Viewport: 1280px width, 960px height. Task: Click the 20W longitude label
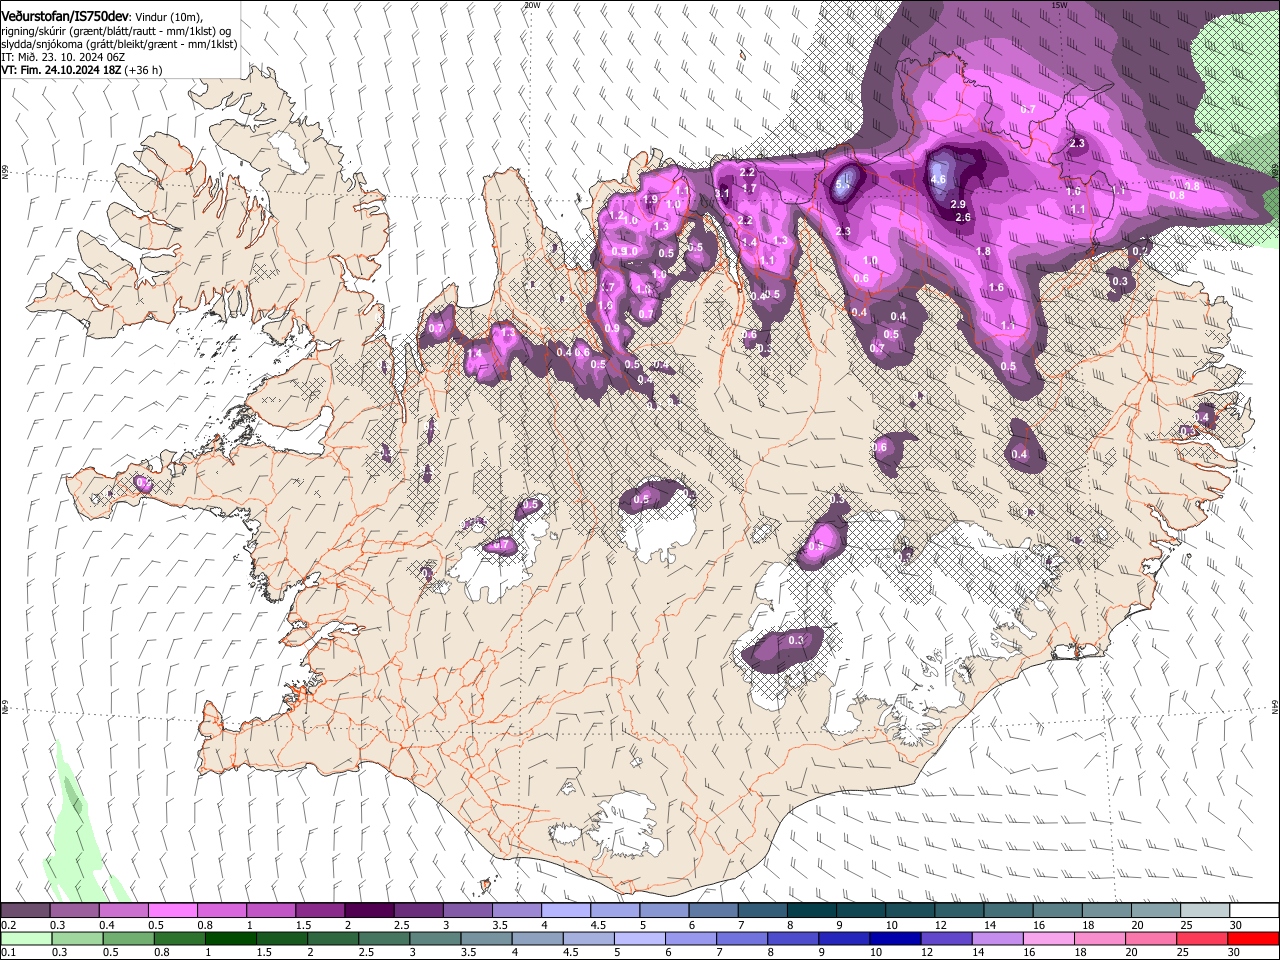pyautogui.click(x=532, y=5)
